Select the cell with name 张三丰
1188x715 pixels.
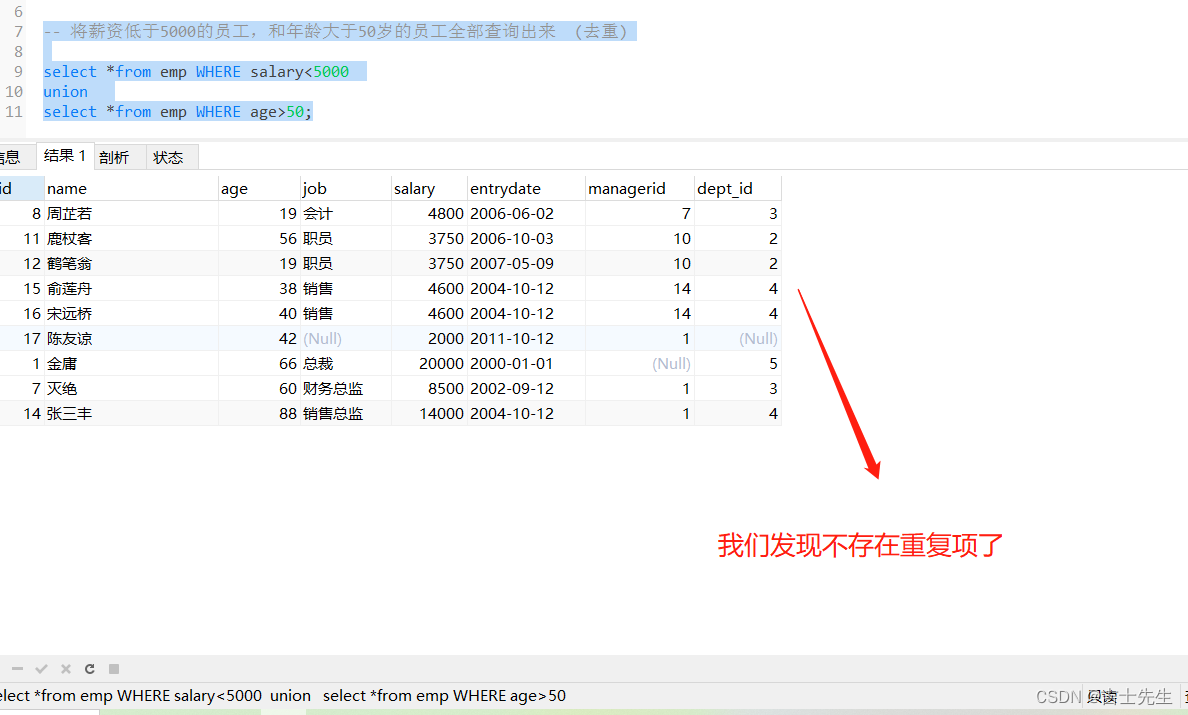131,414
